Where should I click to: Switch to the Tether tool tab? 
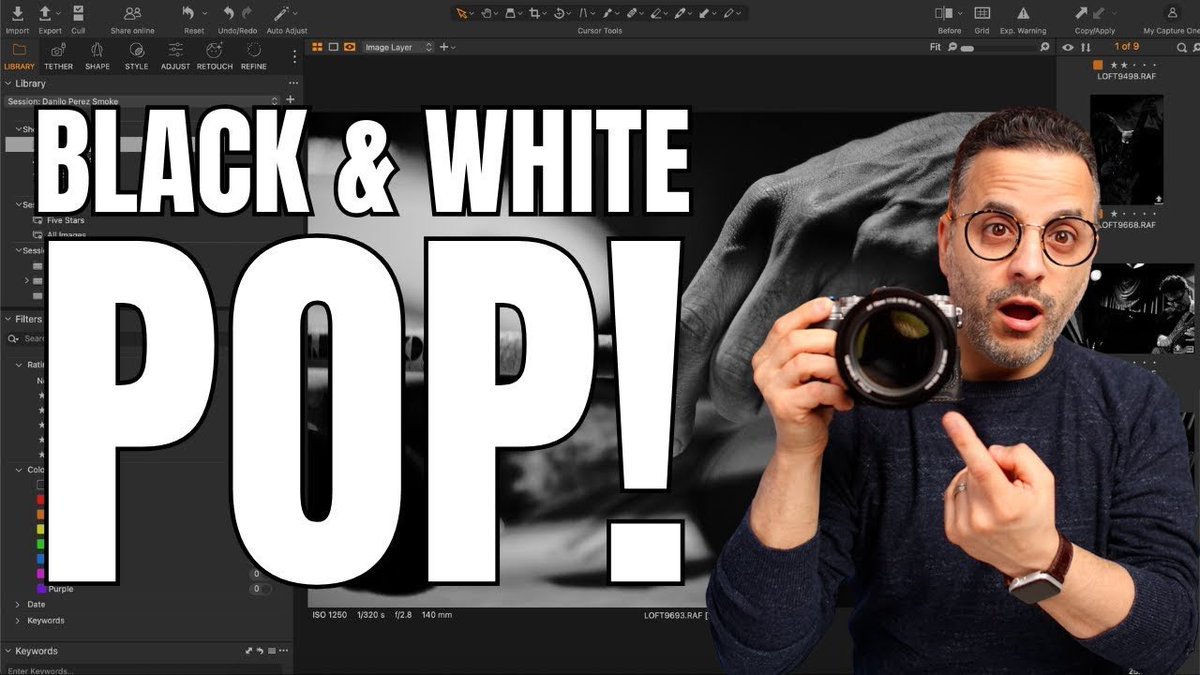pos(58,55)
